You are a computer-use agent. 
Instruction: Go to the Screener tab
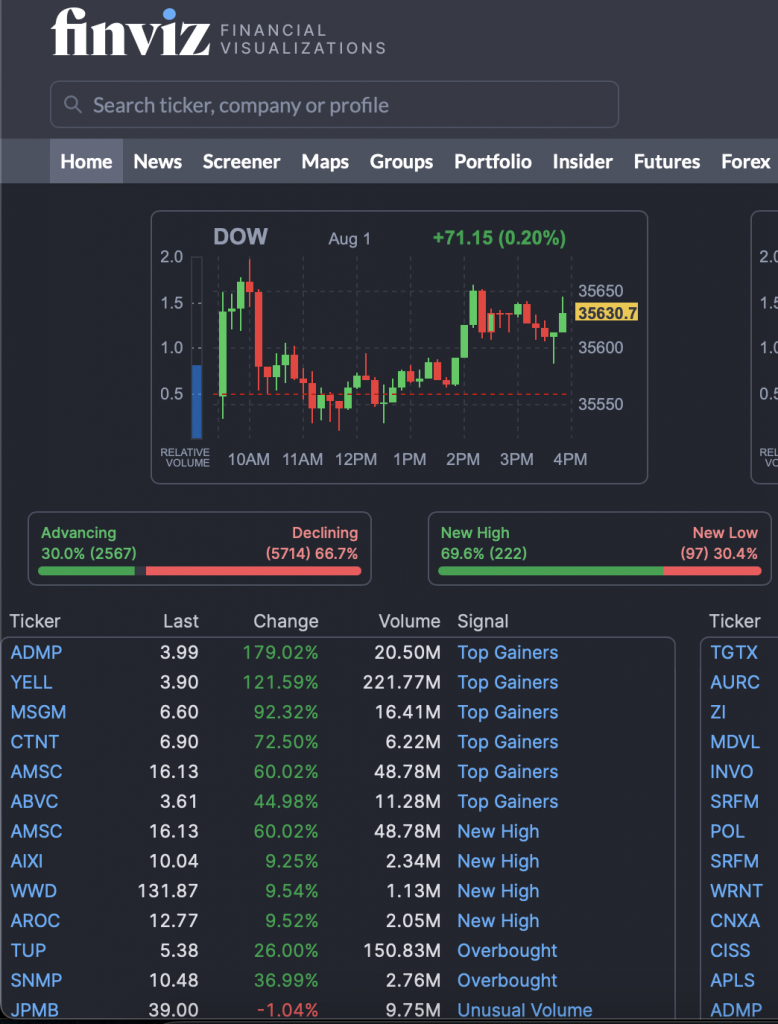click(x=241, y=161)
